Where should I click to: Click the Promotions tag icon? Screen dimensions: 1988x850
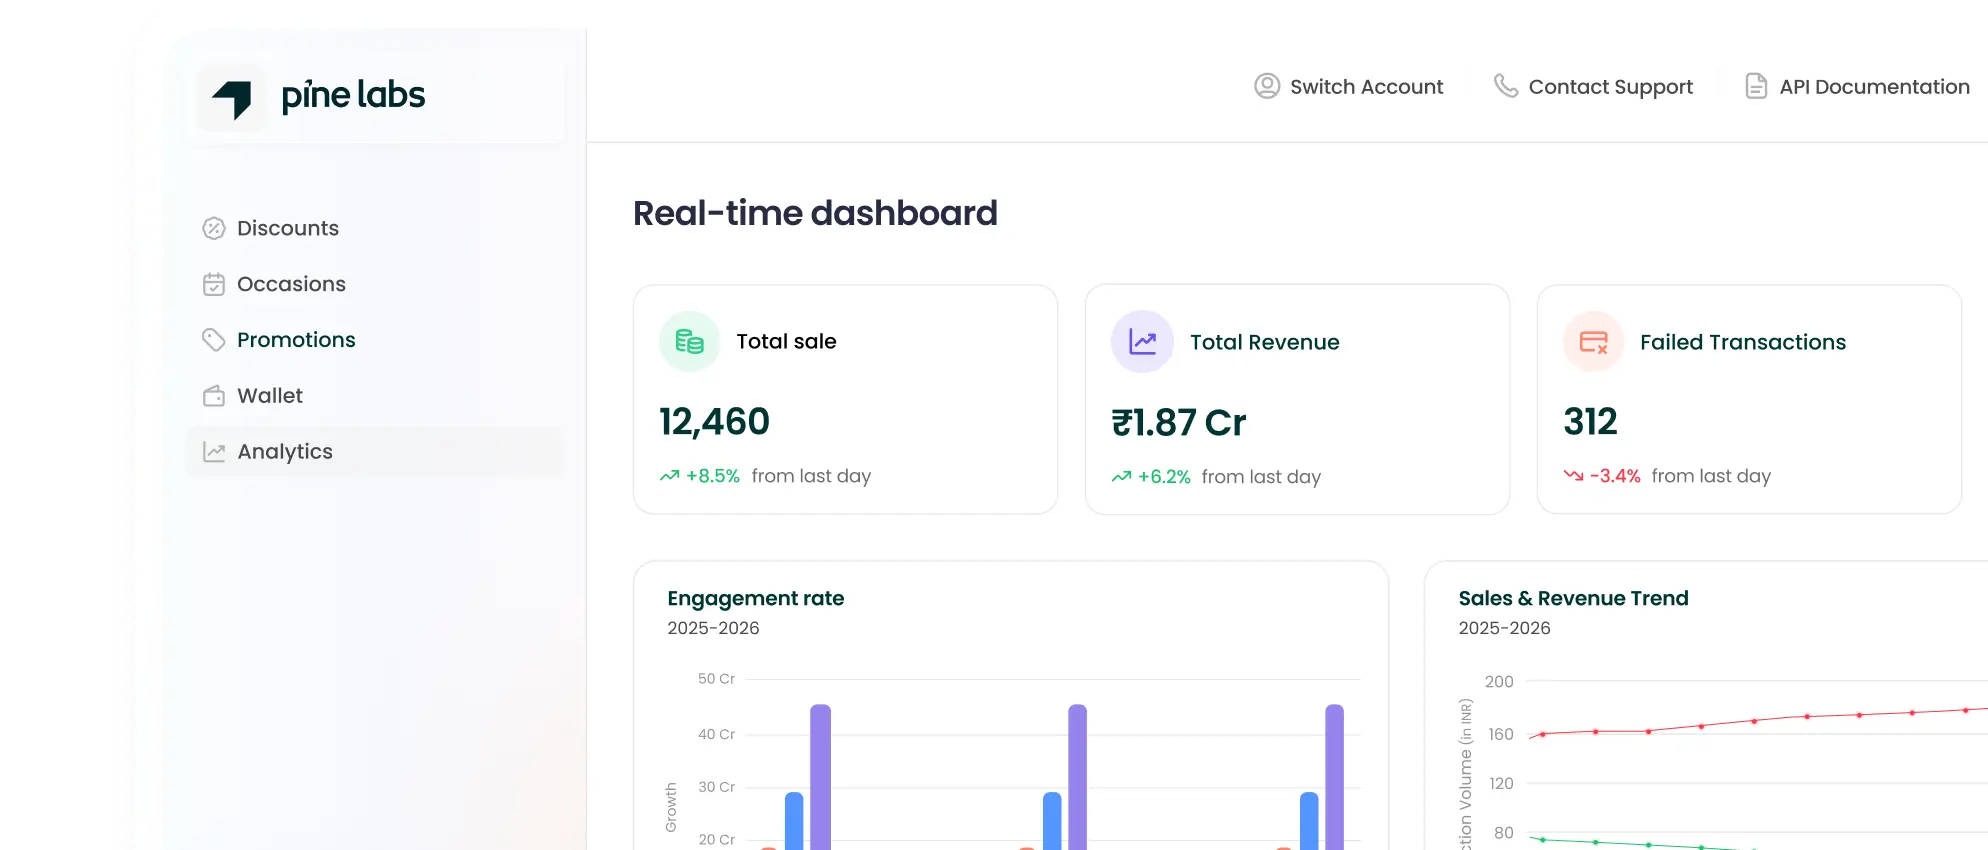pos(214,340)
